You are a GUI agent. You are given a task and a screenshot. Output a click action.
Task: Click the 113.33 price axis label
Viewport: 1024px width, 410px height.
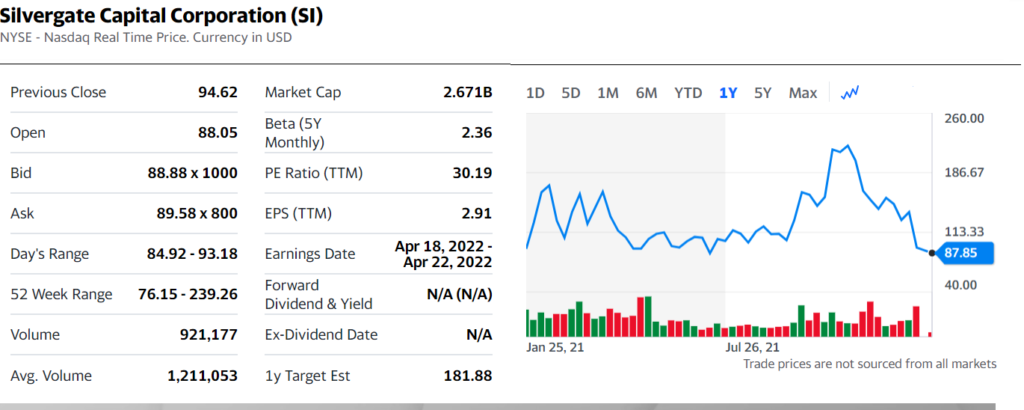[x=963, y=232]
